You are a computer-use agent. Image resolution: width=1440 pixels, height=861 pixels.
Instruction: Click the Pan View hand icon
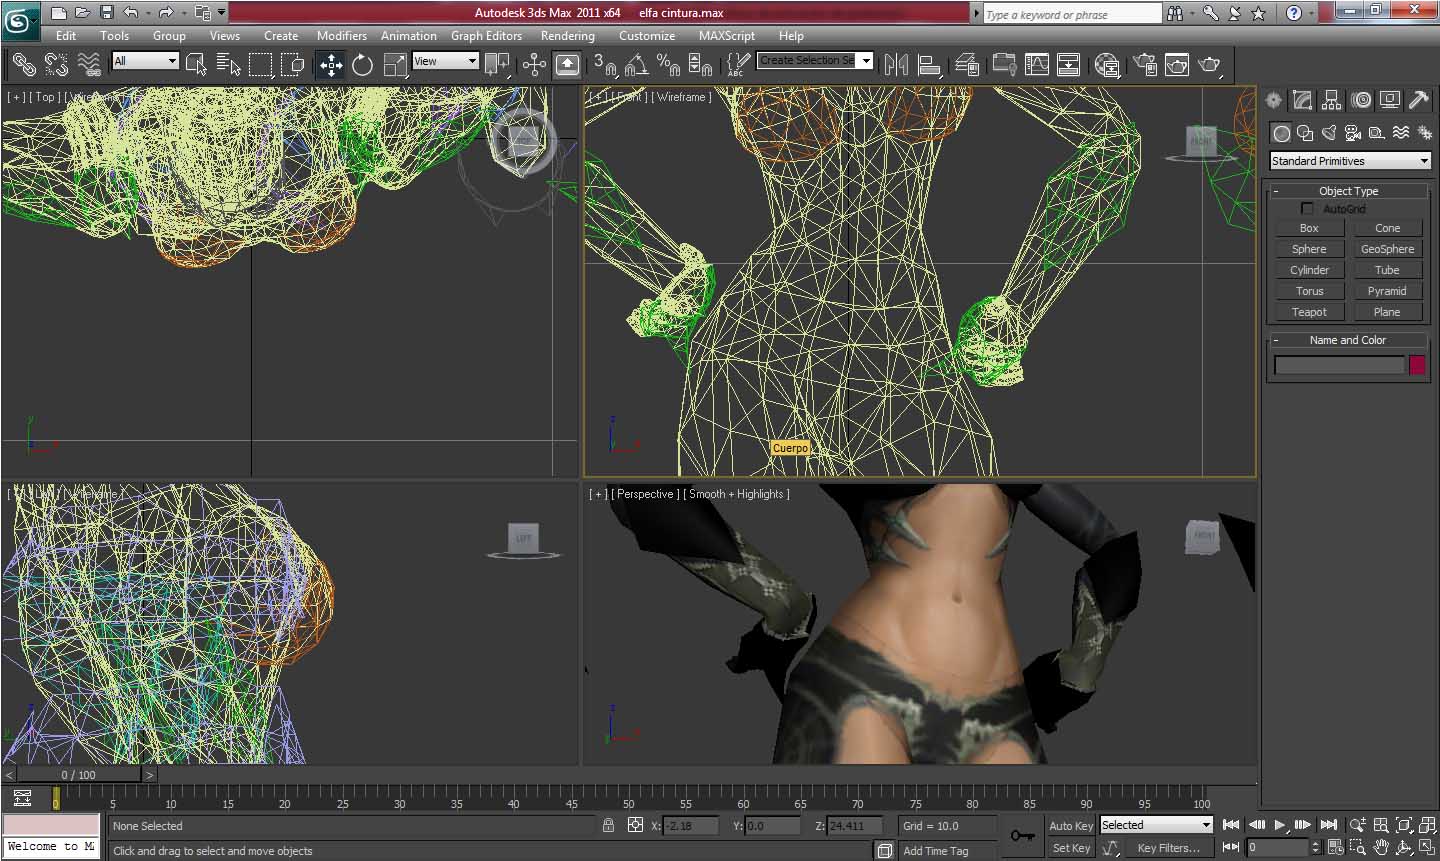coord(1381,847)
